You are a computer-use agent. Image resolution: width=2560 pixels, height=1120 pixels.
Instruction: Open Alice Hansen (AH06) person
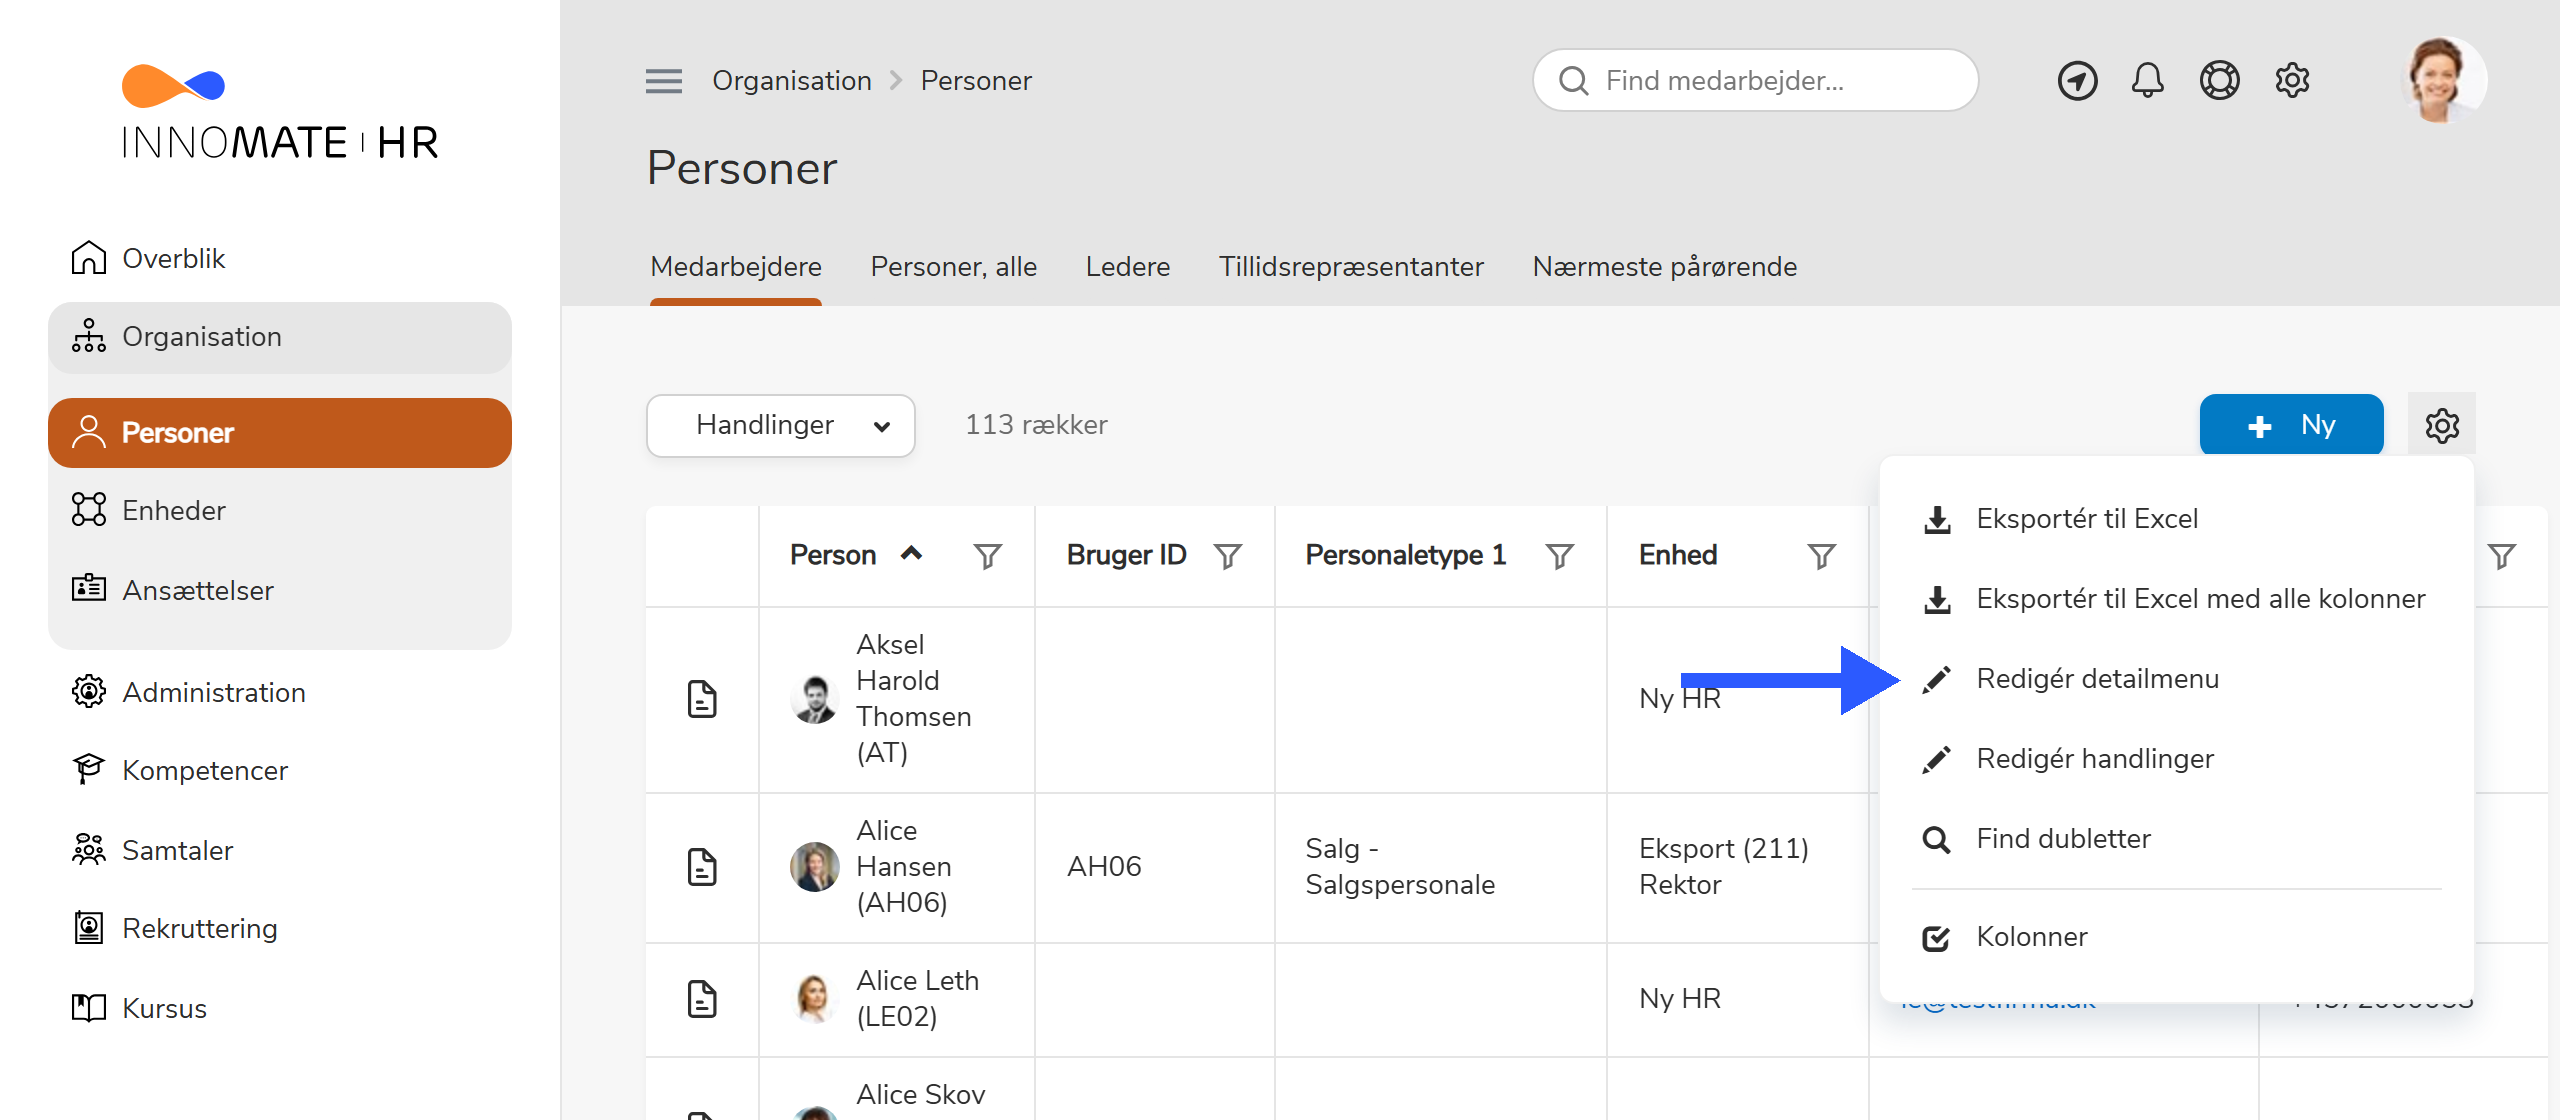click(x=904, y=867)
